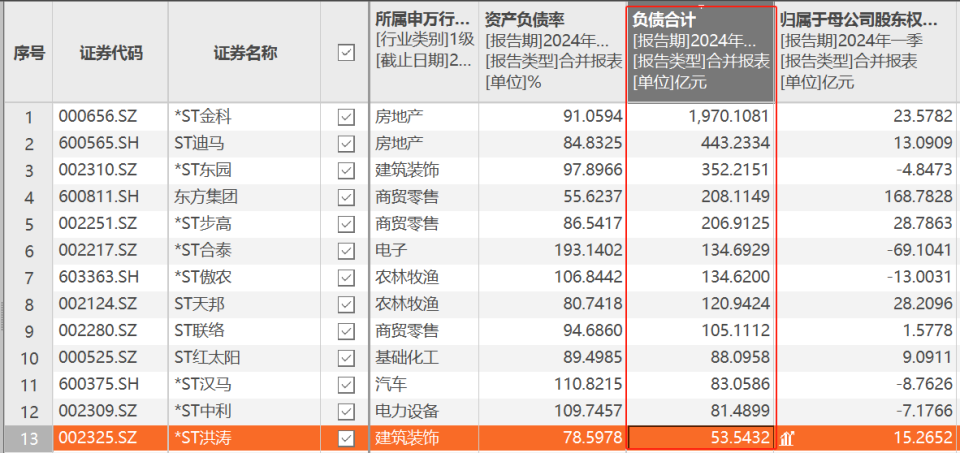The image size is (960, 453).
Task: Click the 资产负债率 column header
Action: pyautogui.click(x=553, y=54)
